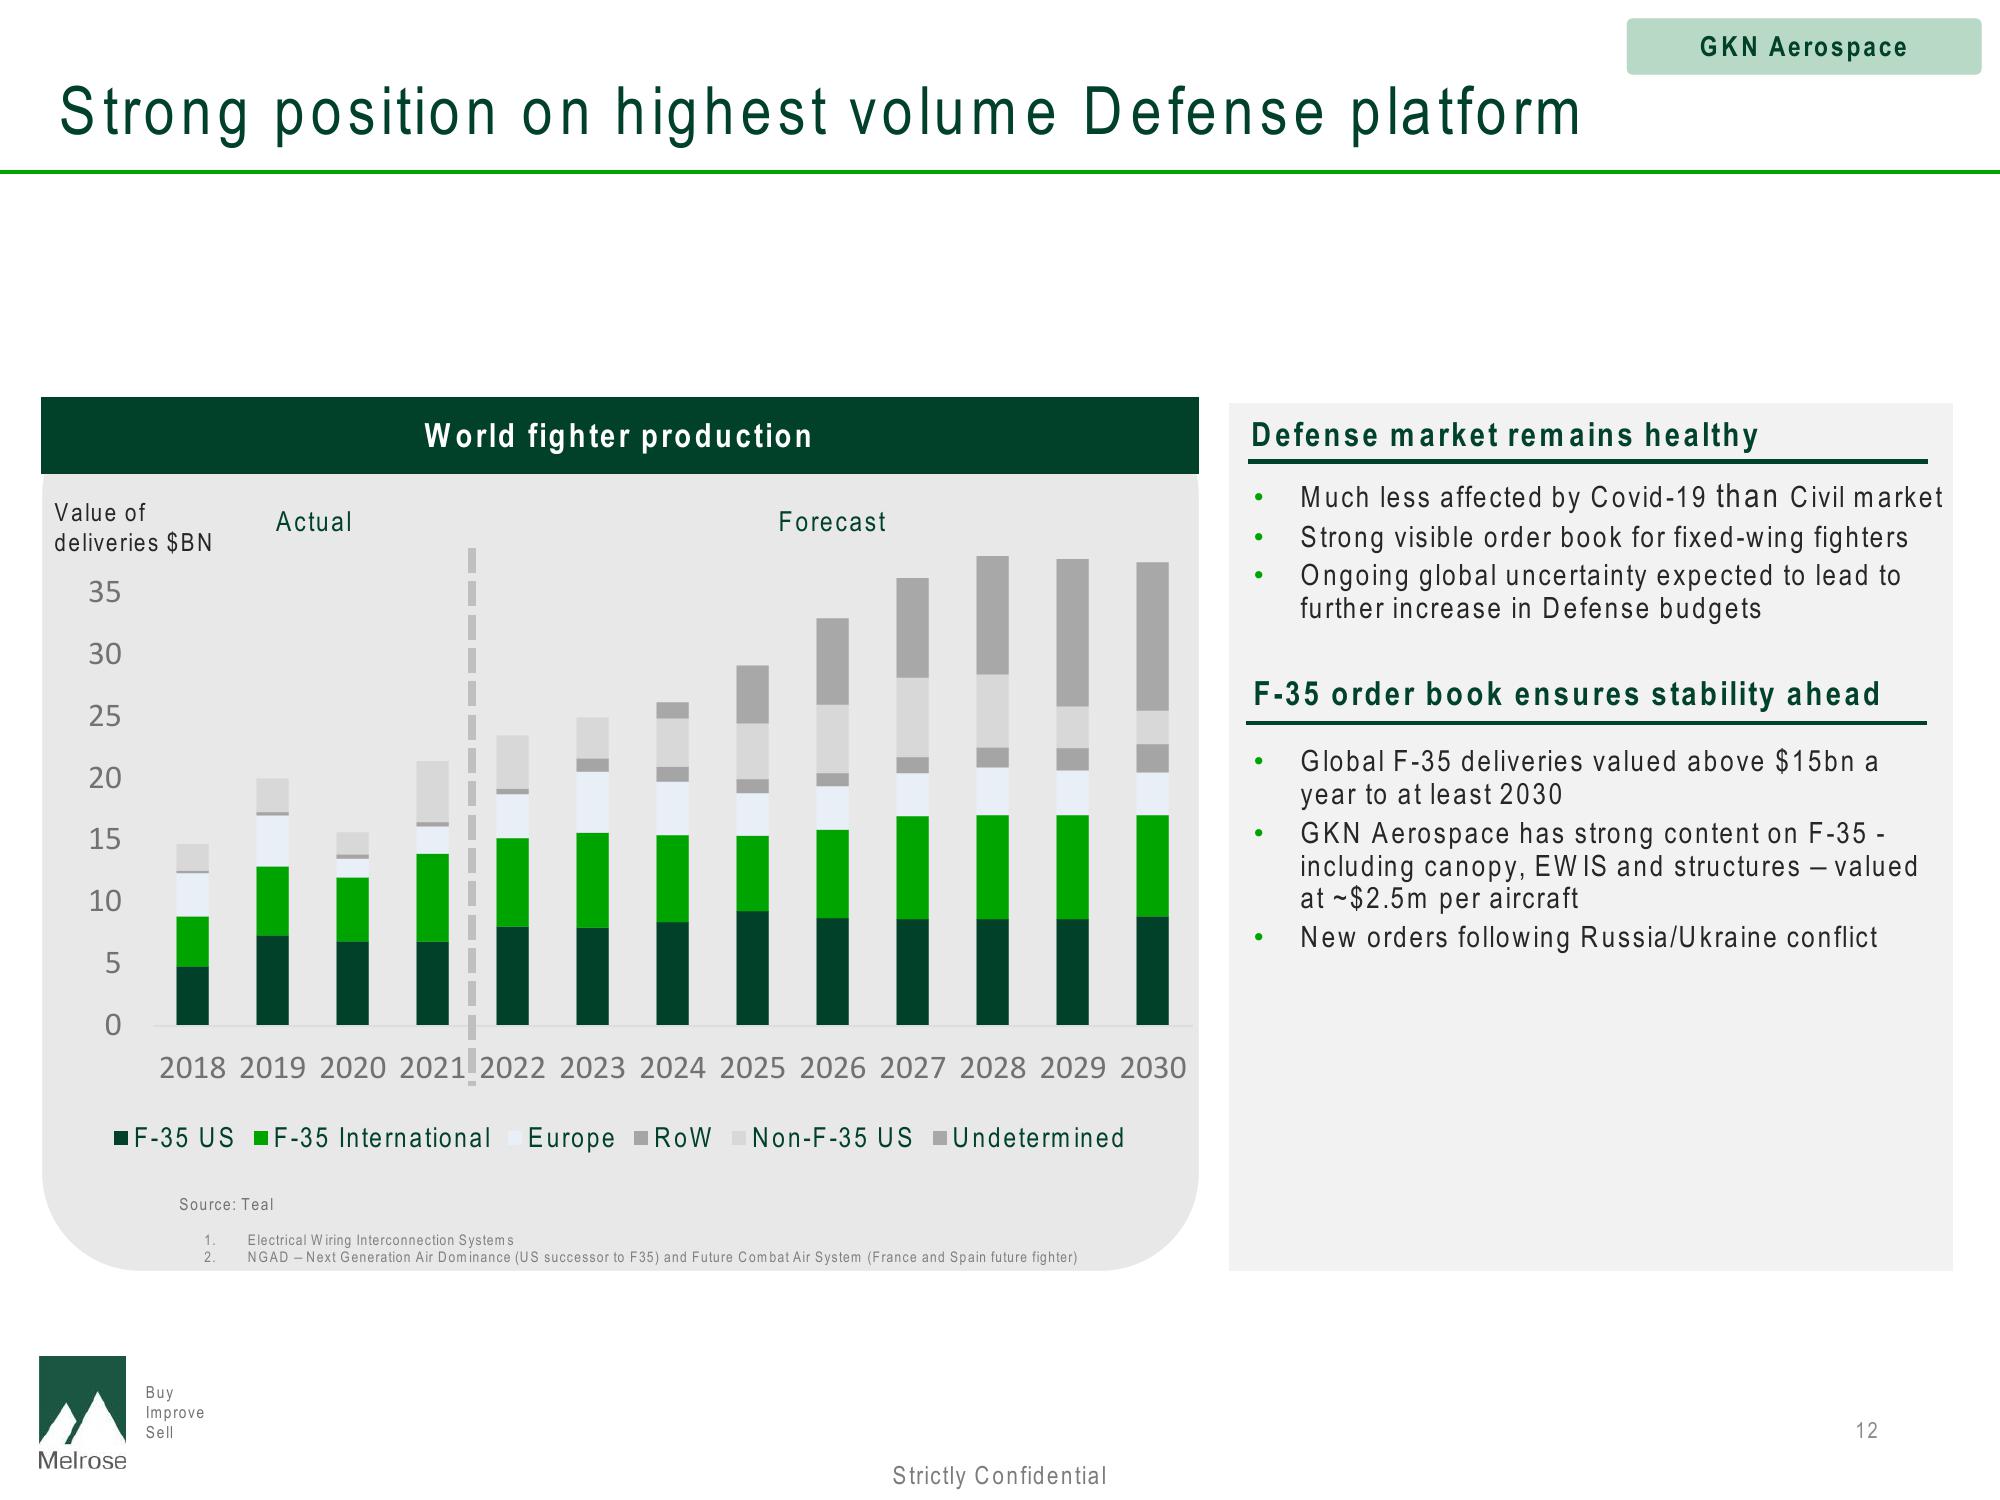Select the slide title about Defense platform
Screen dimensions: 2000x1500
click(x=820, y=112)
